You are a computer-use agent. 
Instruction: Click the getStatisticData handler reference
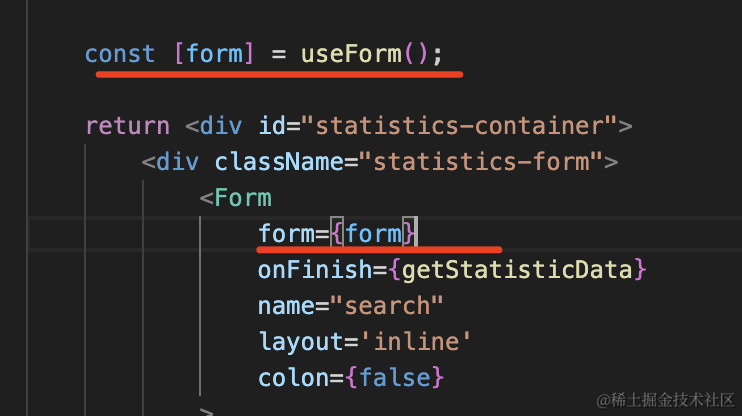517,270
